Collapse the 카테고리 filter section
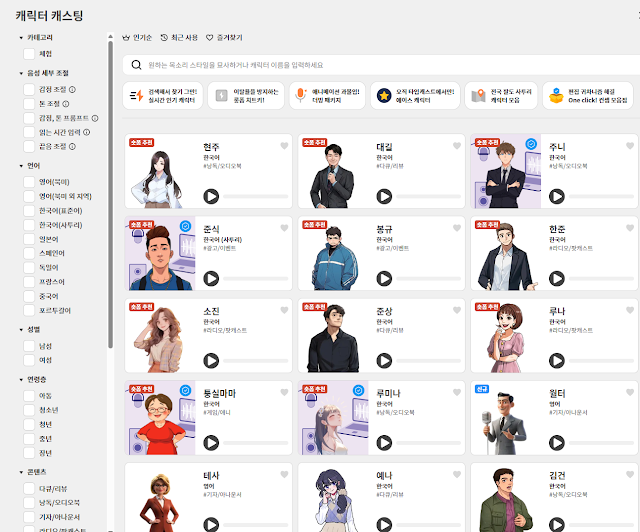This screenshot has width=640, height=532. [21, 38]
